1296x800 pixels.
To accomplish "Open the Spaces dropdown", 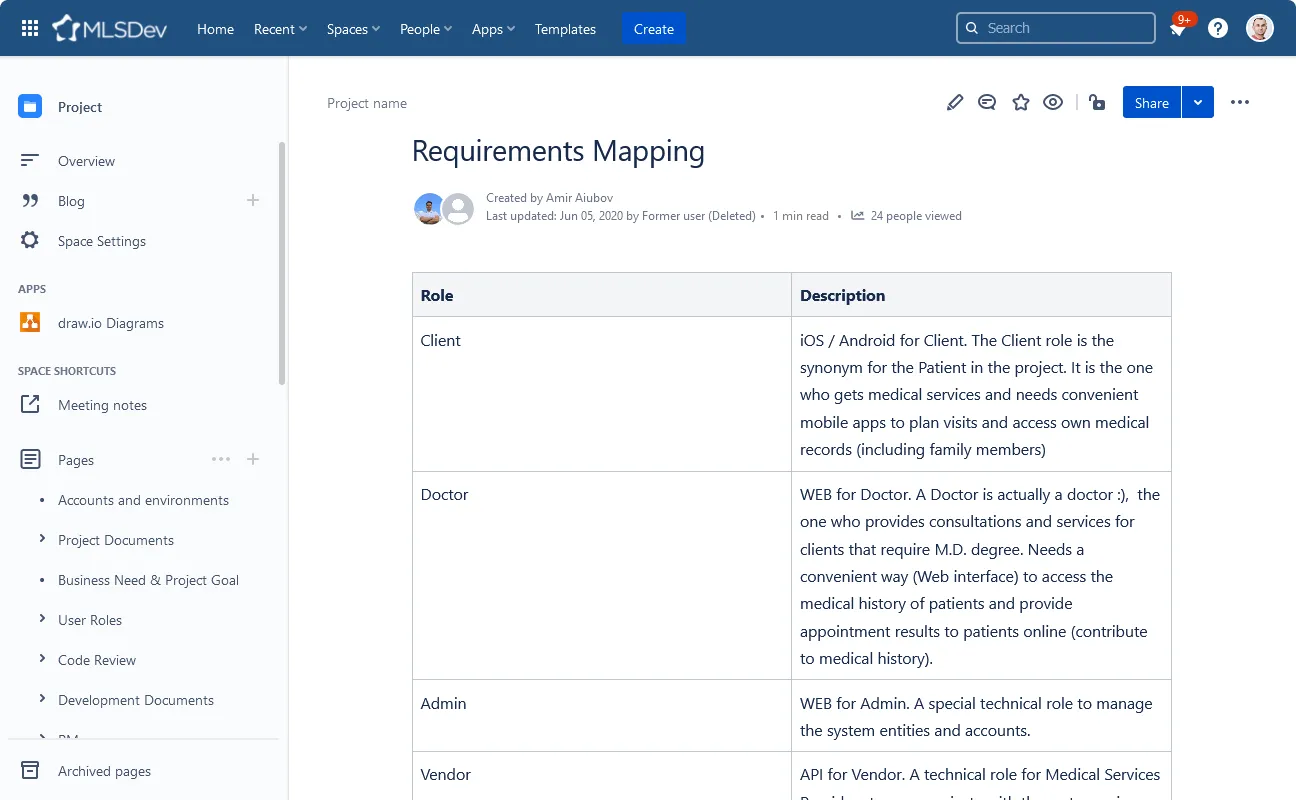I will [352, 29].
